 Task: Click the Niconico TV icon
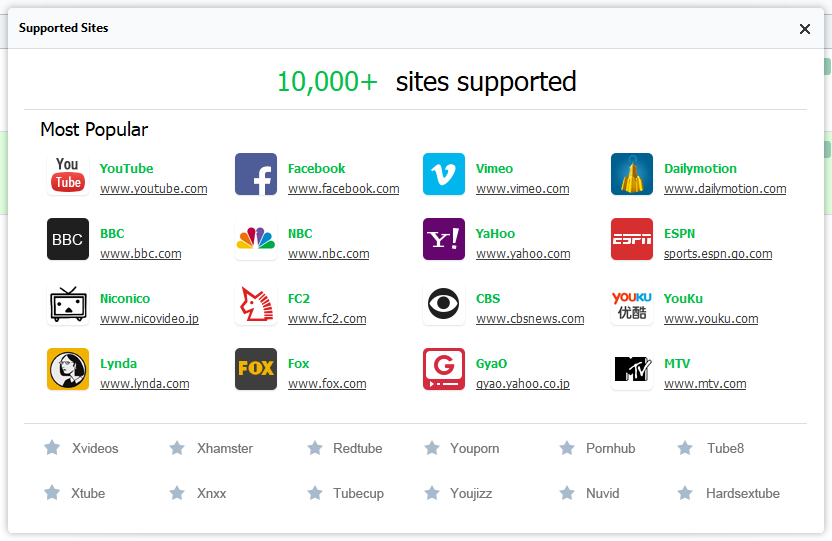pyautogui.click(x=68, y=304)
